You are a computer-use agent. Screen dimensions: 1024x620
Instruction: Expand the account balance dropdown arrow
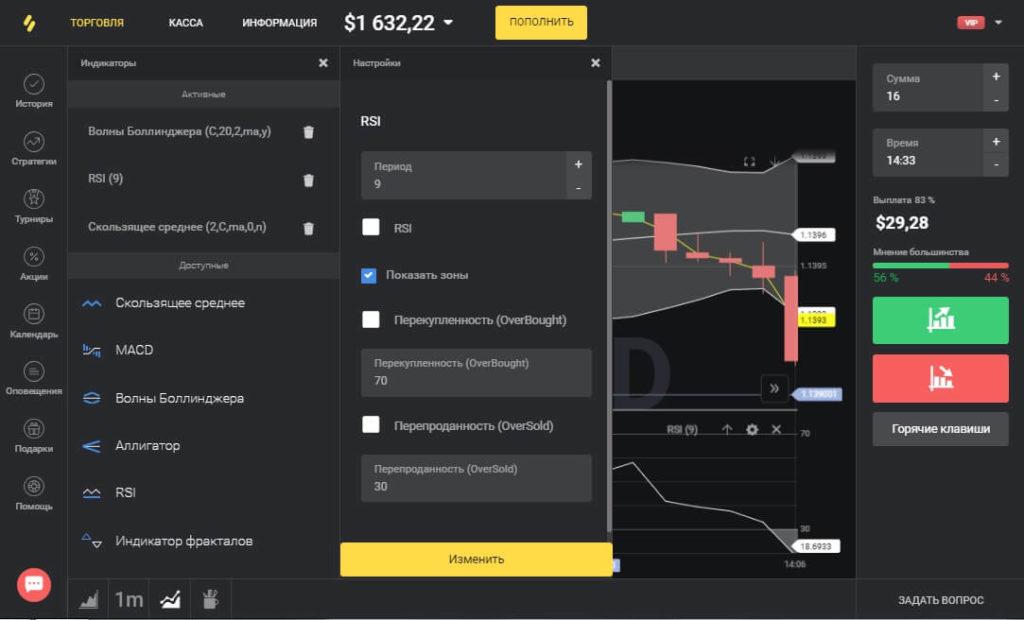[x=448, y=23]
